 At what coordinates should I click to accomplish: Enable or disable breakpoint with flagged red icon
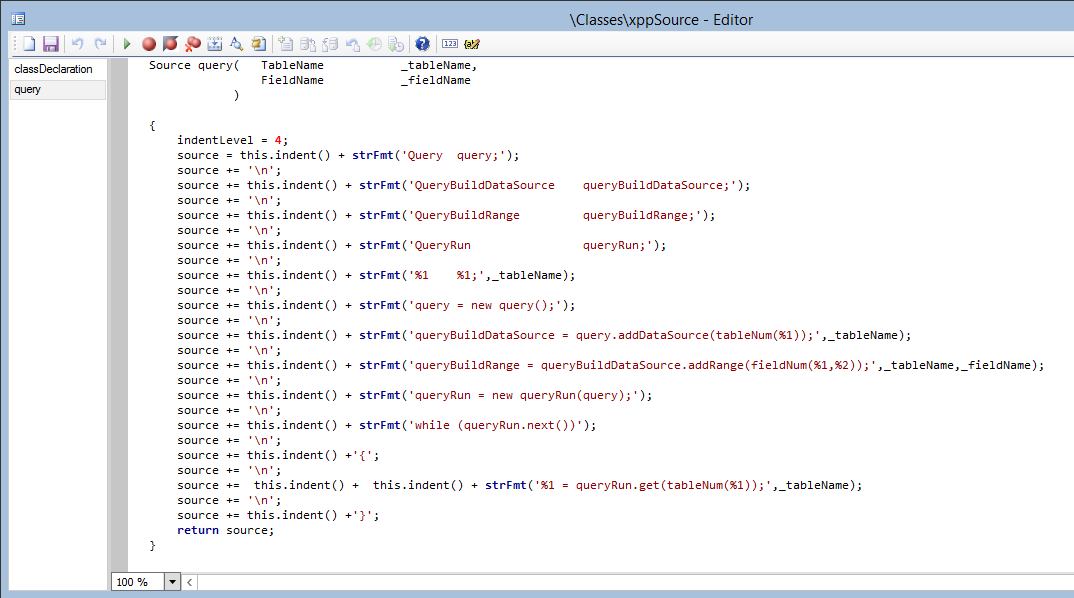[x=171, y=44]
